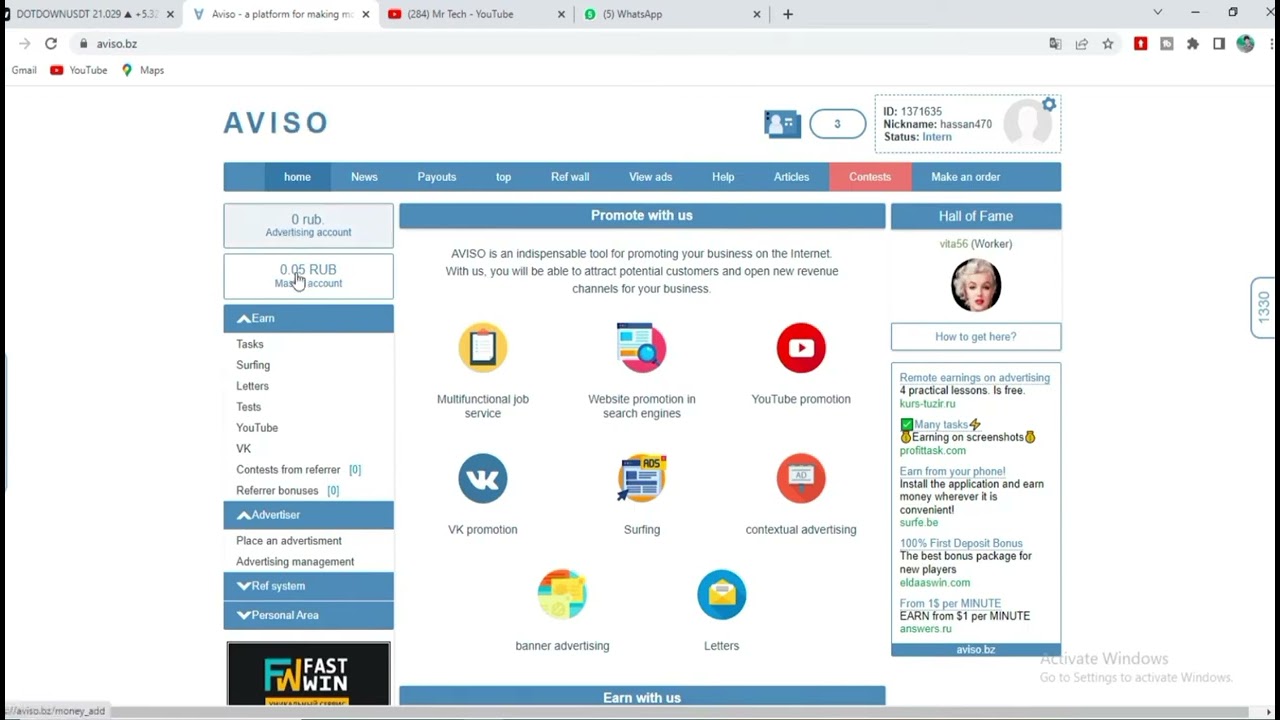The height and width of the screenshot is (720, 1280).
Task: Click the translate page icon in address bar
Action: click(x=1055, y=44)
